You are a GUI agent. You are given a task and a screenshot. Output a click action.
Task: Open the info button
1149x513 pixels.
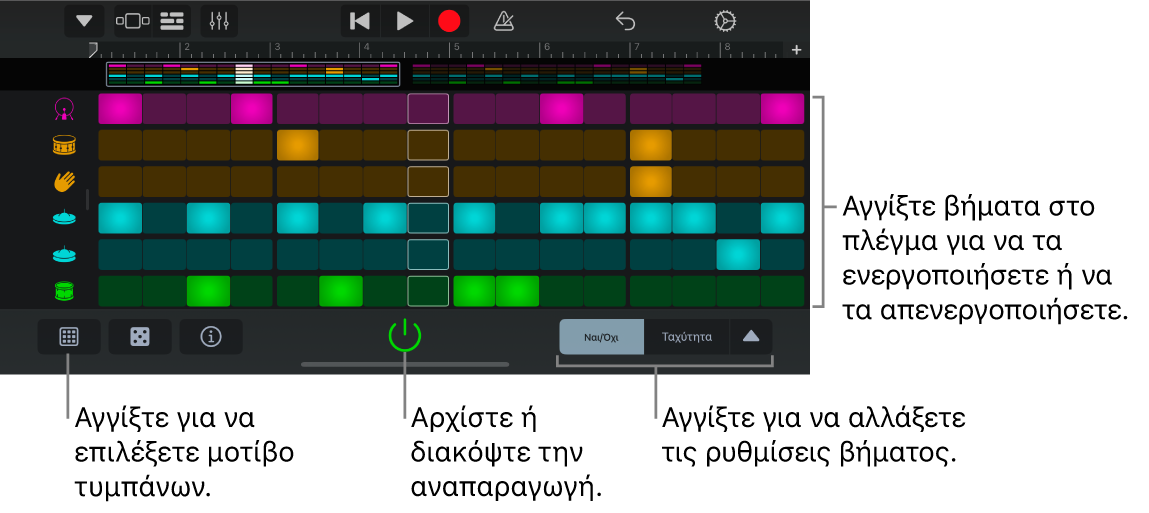[211, 337]
